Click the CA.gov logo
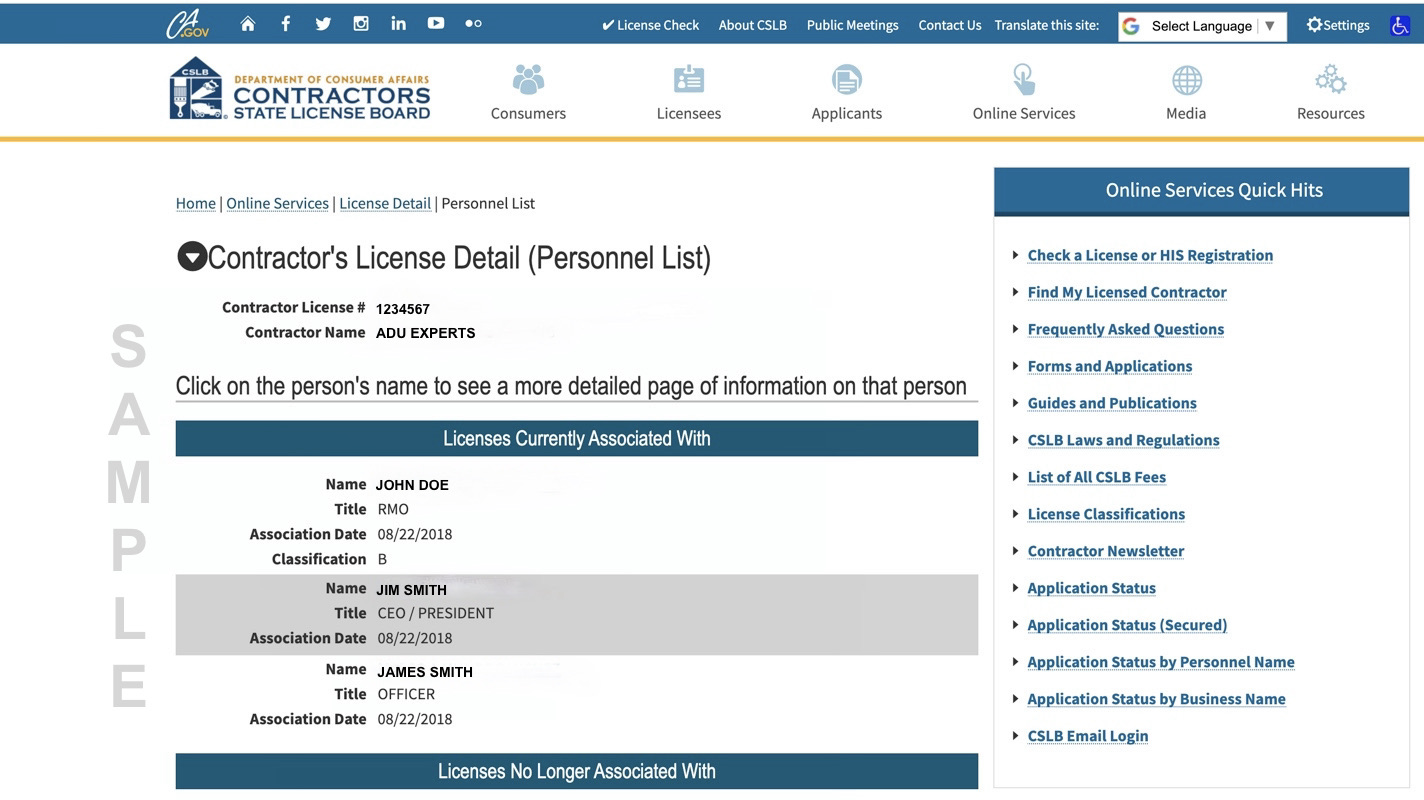Screen dimensions: 1424x800 click(188, 23)
